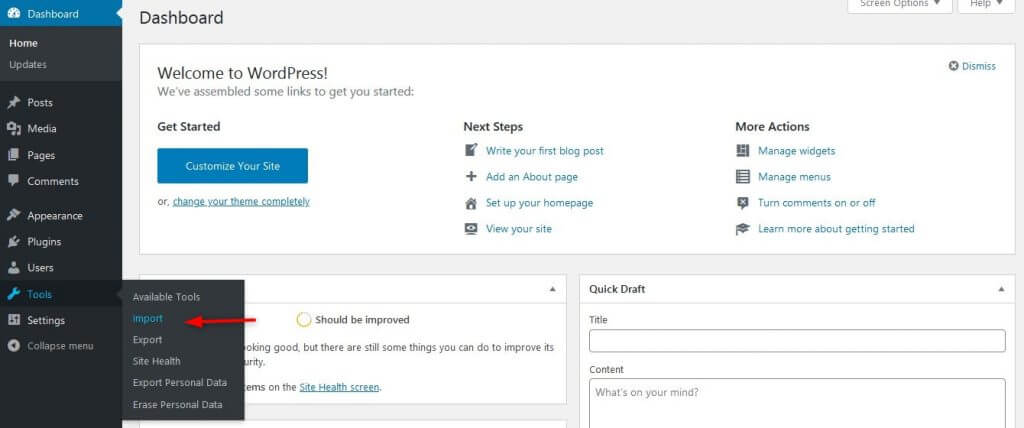Screen dimensions: 1024x428
Task: Click the Dismiss circle-x icon
Action: (x=953, y=66)
